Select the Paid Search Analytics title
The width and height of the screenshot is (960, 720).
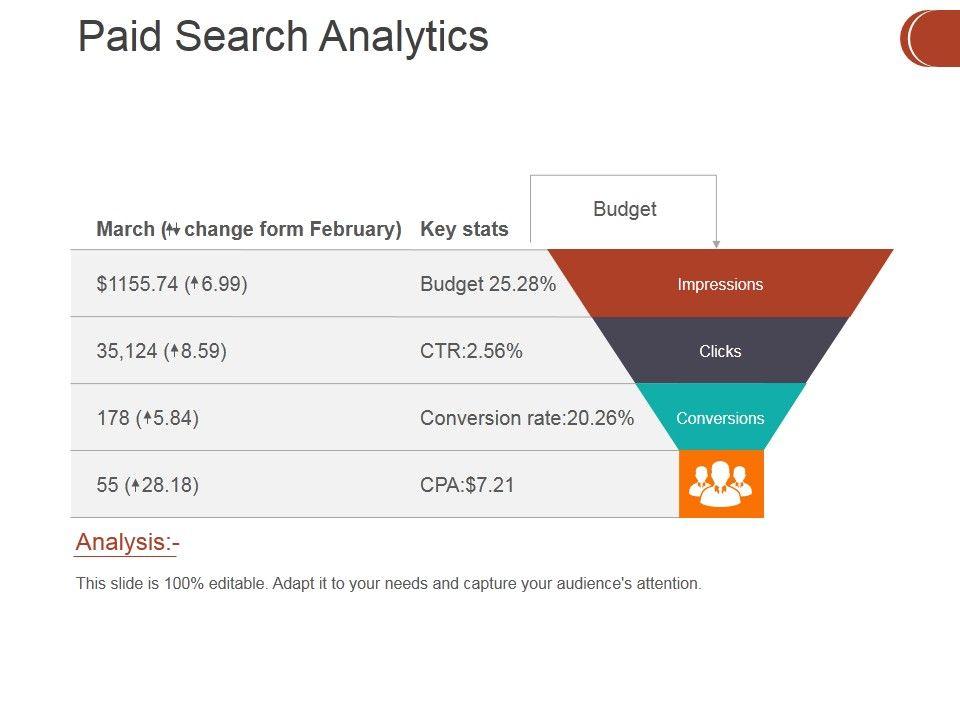coord(283,37)
